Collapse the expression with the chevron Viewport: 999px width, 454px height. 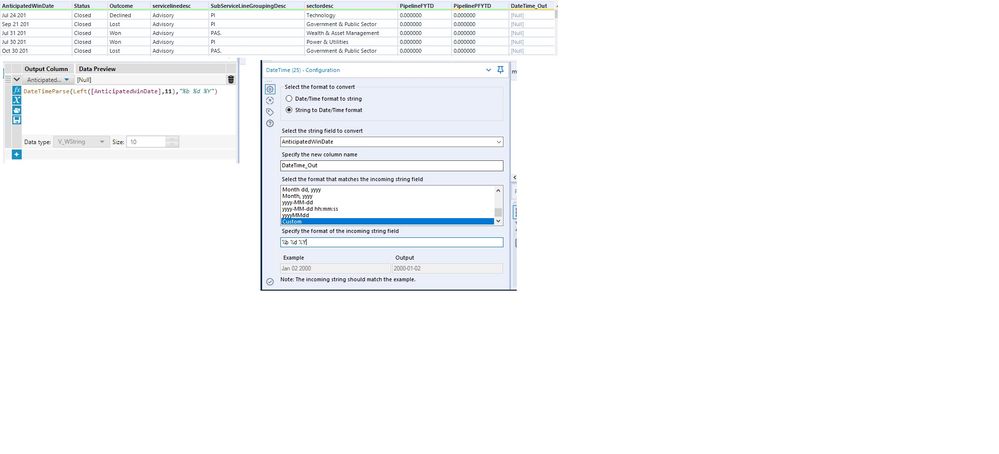pyautogui.click(x=17, y=80)
